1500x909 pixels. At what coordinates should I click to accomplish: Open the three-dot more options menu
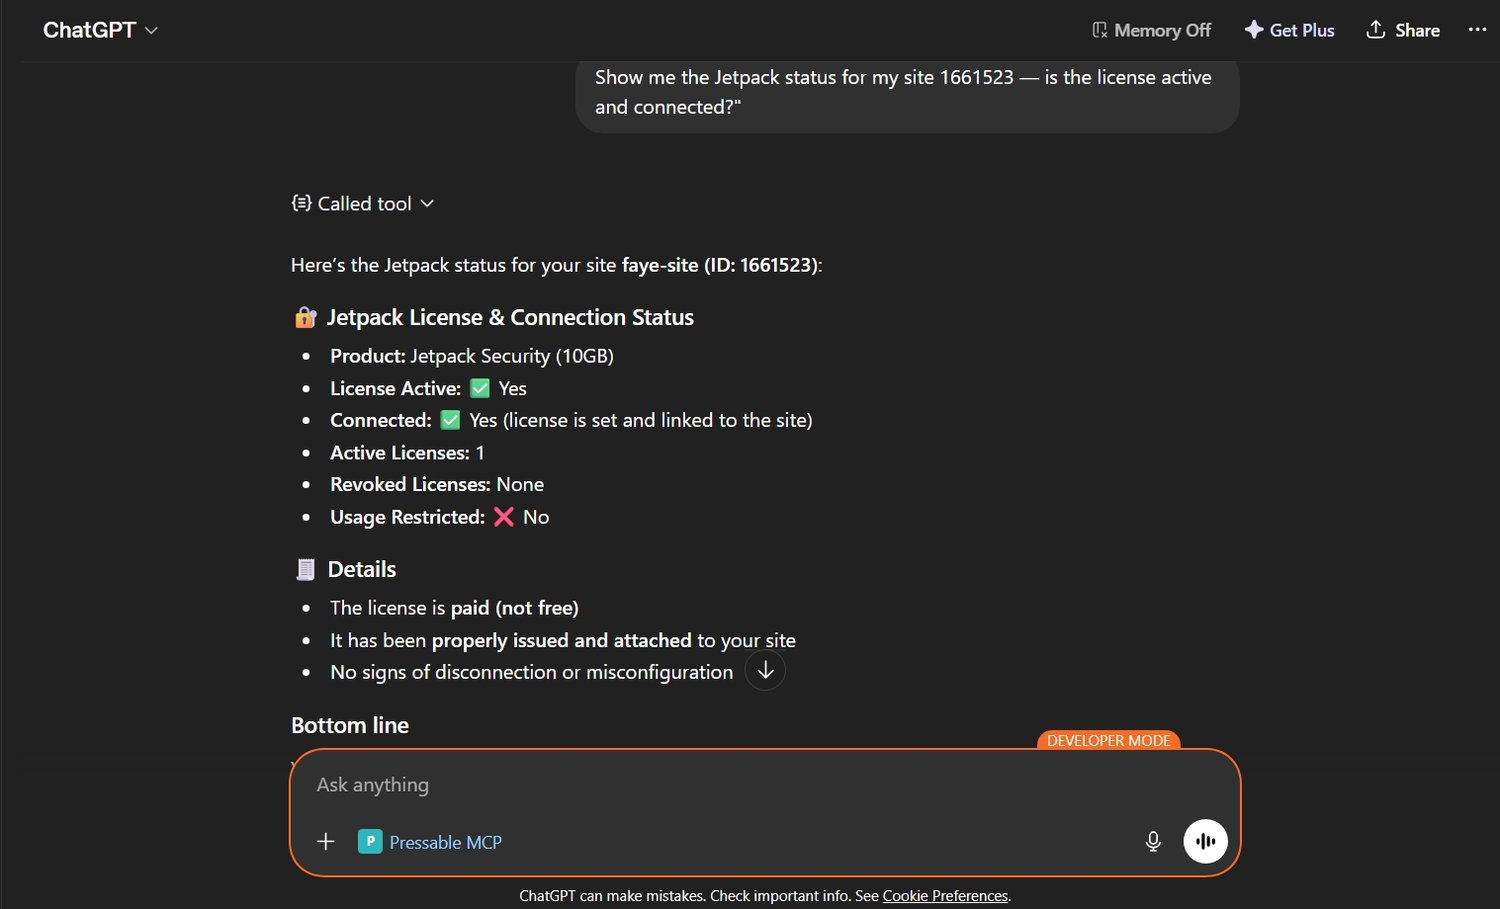pyautogui.click(x=1477, y=30)
